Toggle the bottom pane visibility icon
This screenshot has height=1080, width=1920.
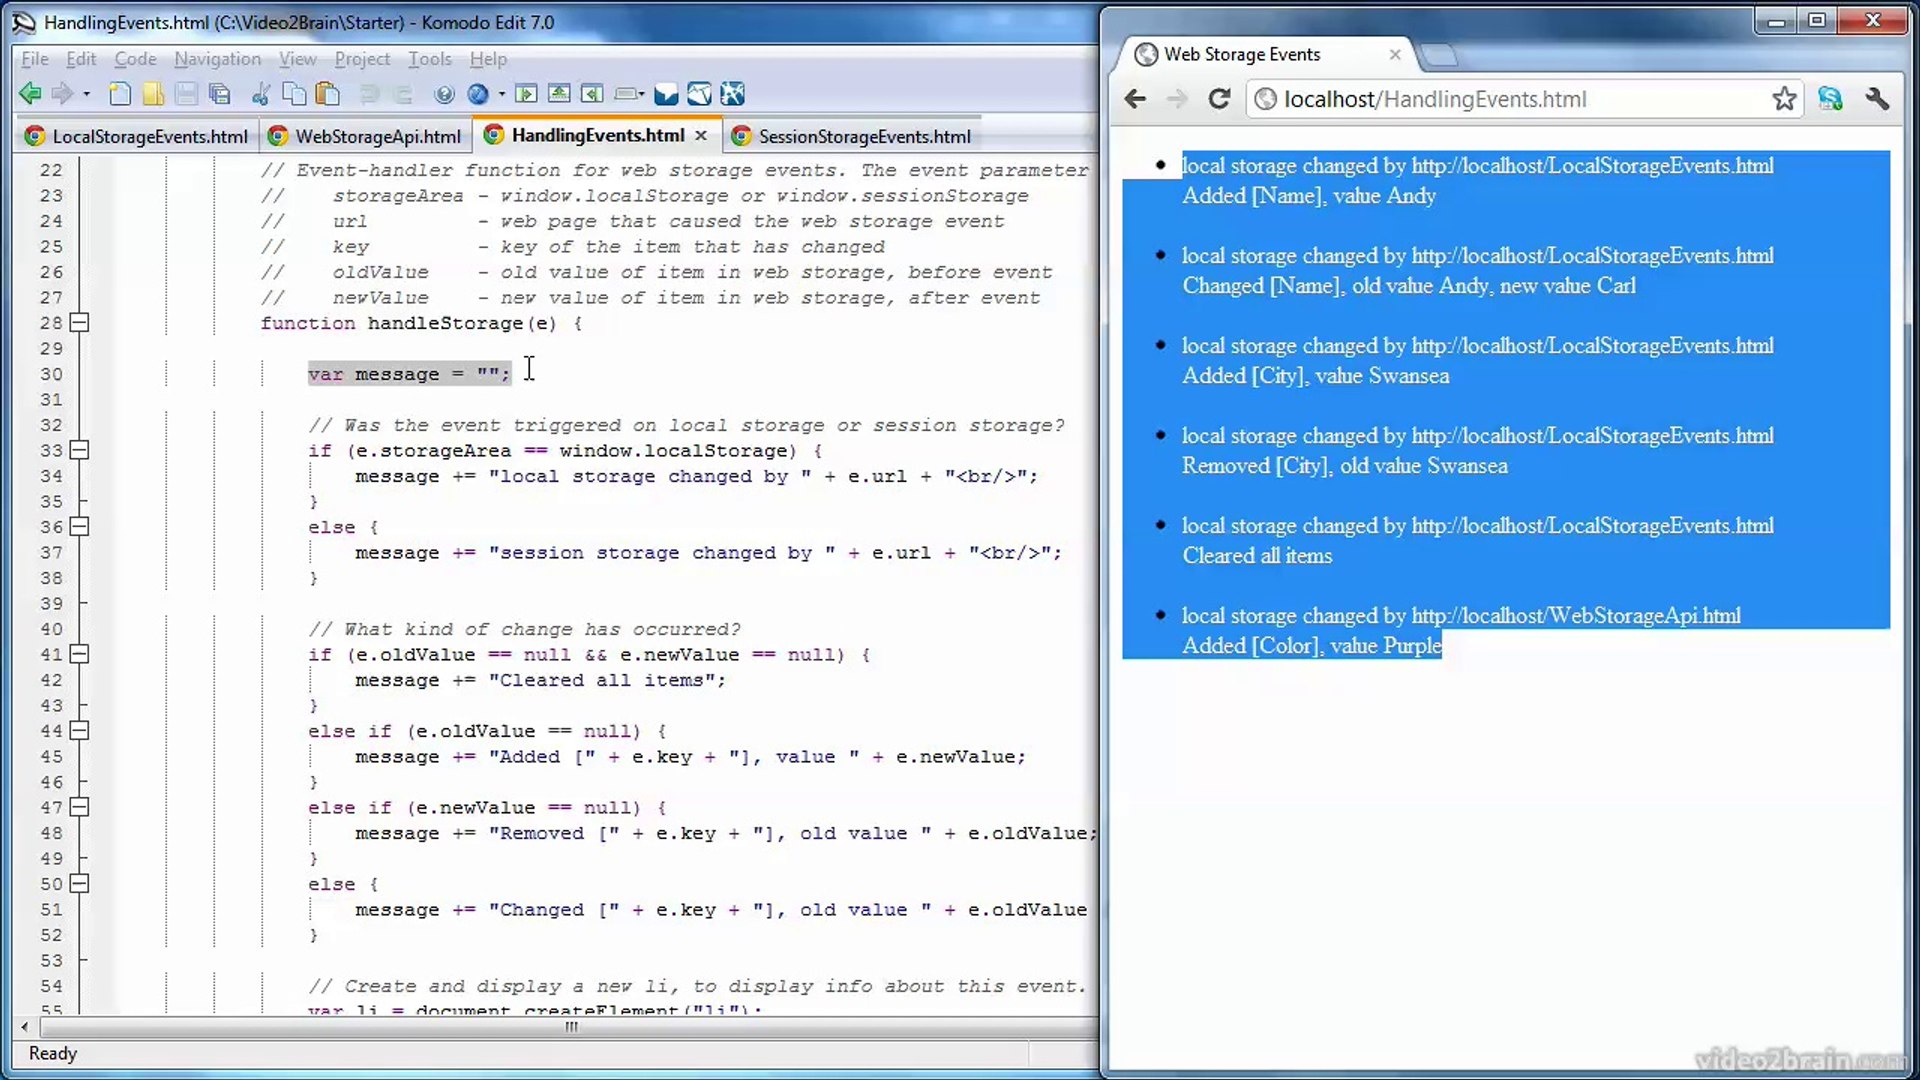coord(559,94)
